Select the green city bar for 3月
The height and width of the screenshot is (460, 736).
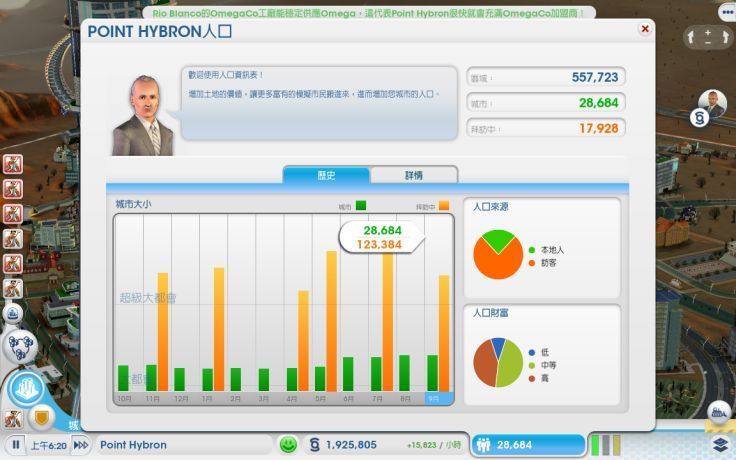tap(264, 379)
